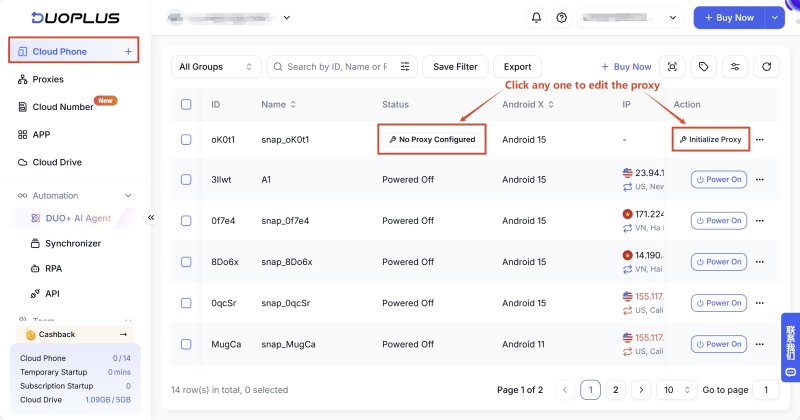Click the Cashback arrow
Viewport: 800px width, 420px height.
coord(123,334)
